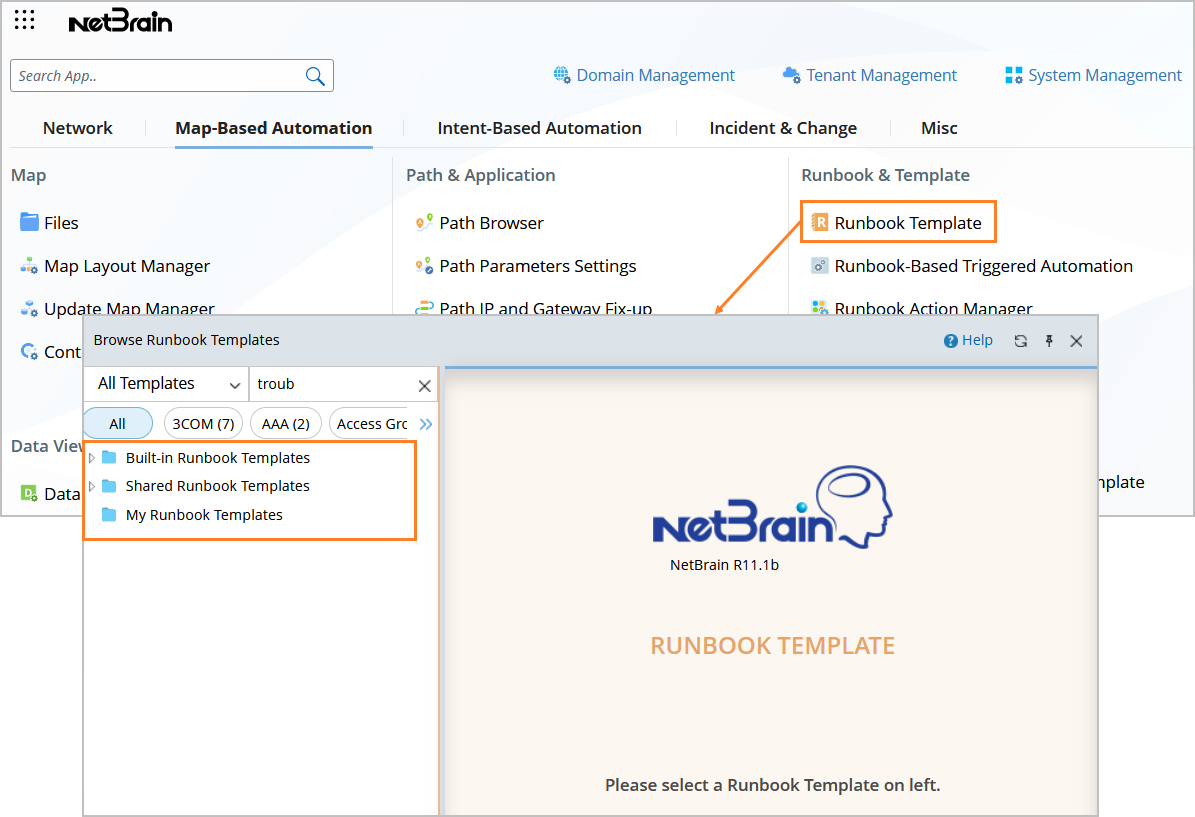1195x817 pixels.
Task: Click the Update Map Manager icon
Action: pos(29,308)
